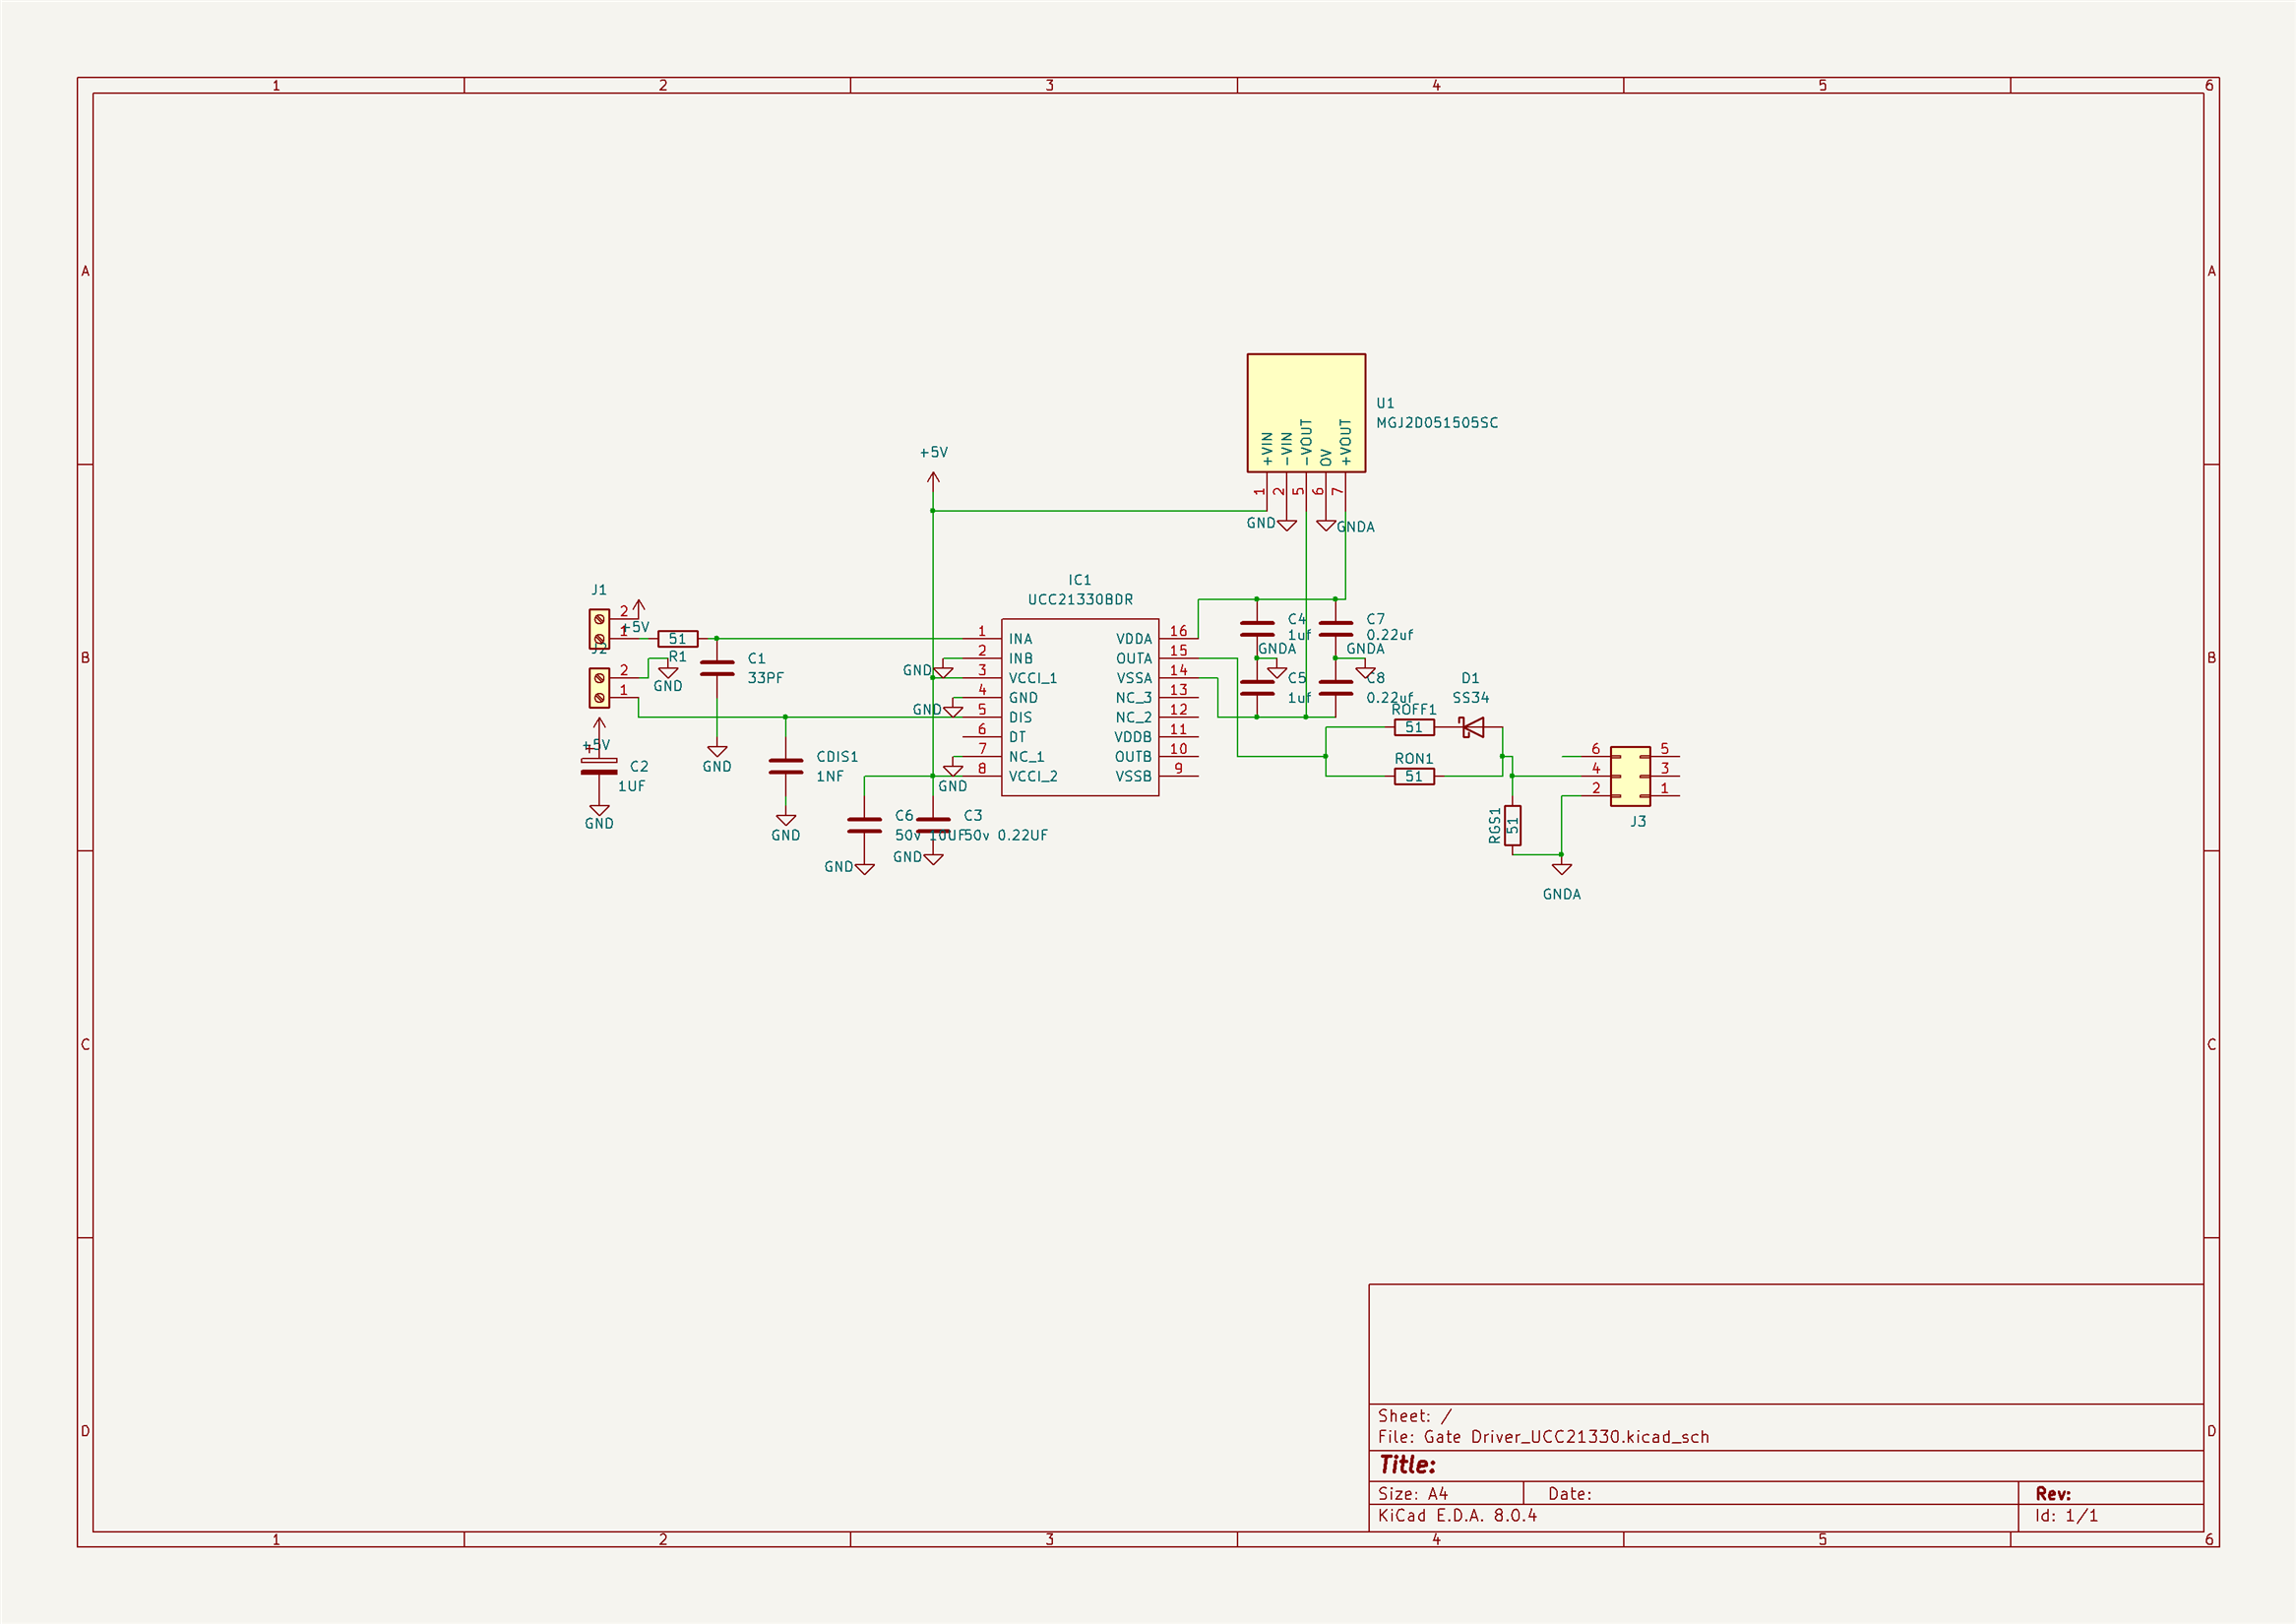Click the title block File name text
The image size is (2296, 1624).
(1543, 1437)
